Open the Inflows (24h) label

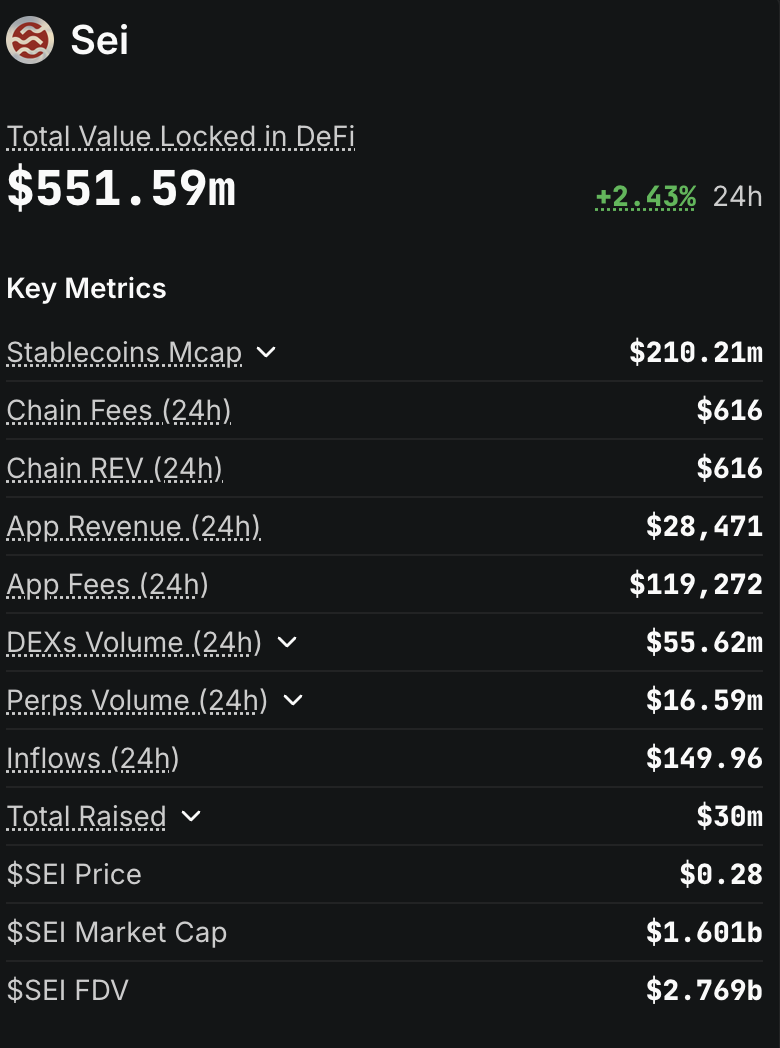point(93,759)
